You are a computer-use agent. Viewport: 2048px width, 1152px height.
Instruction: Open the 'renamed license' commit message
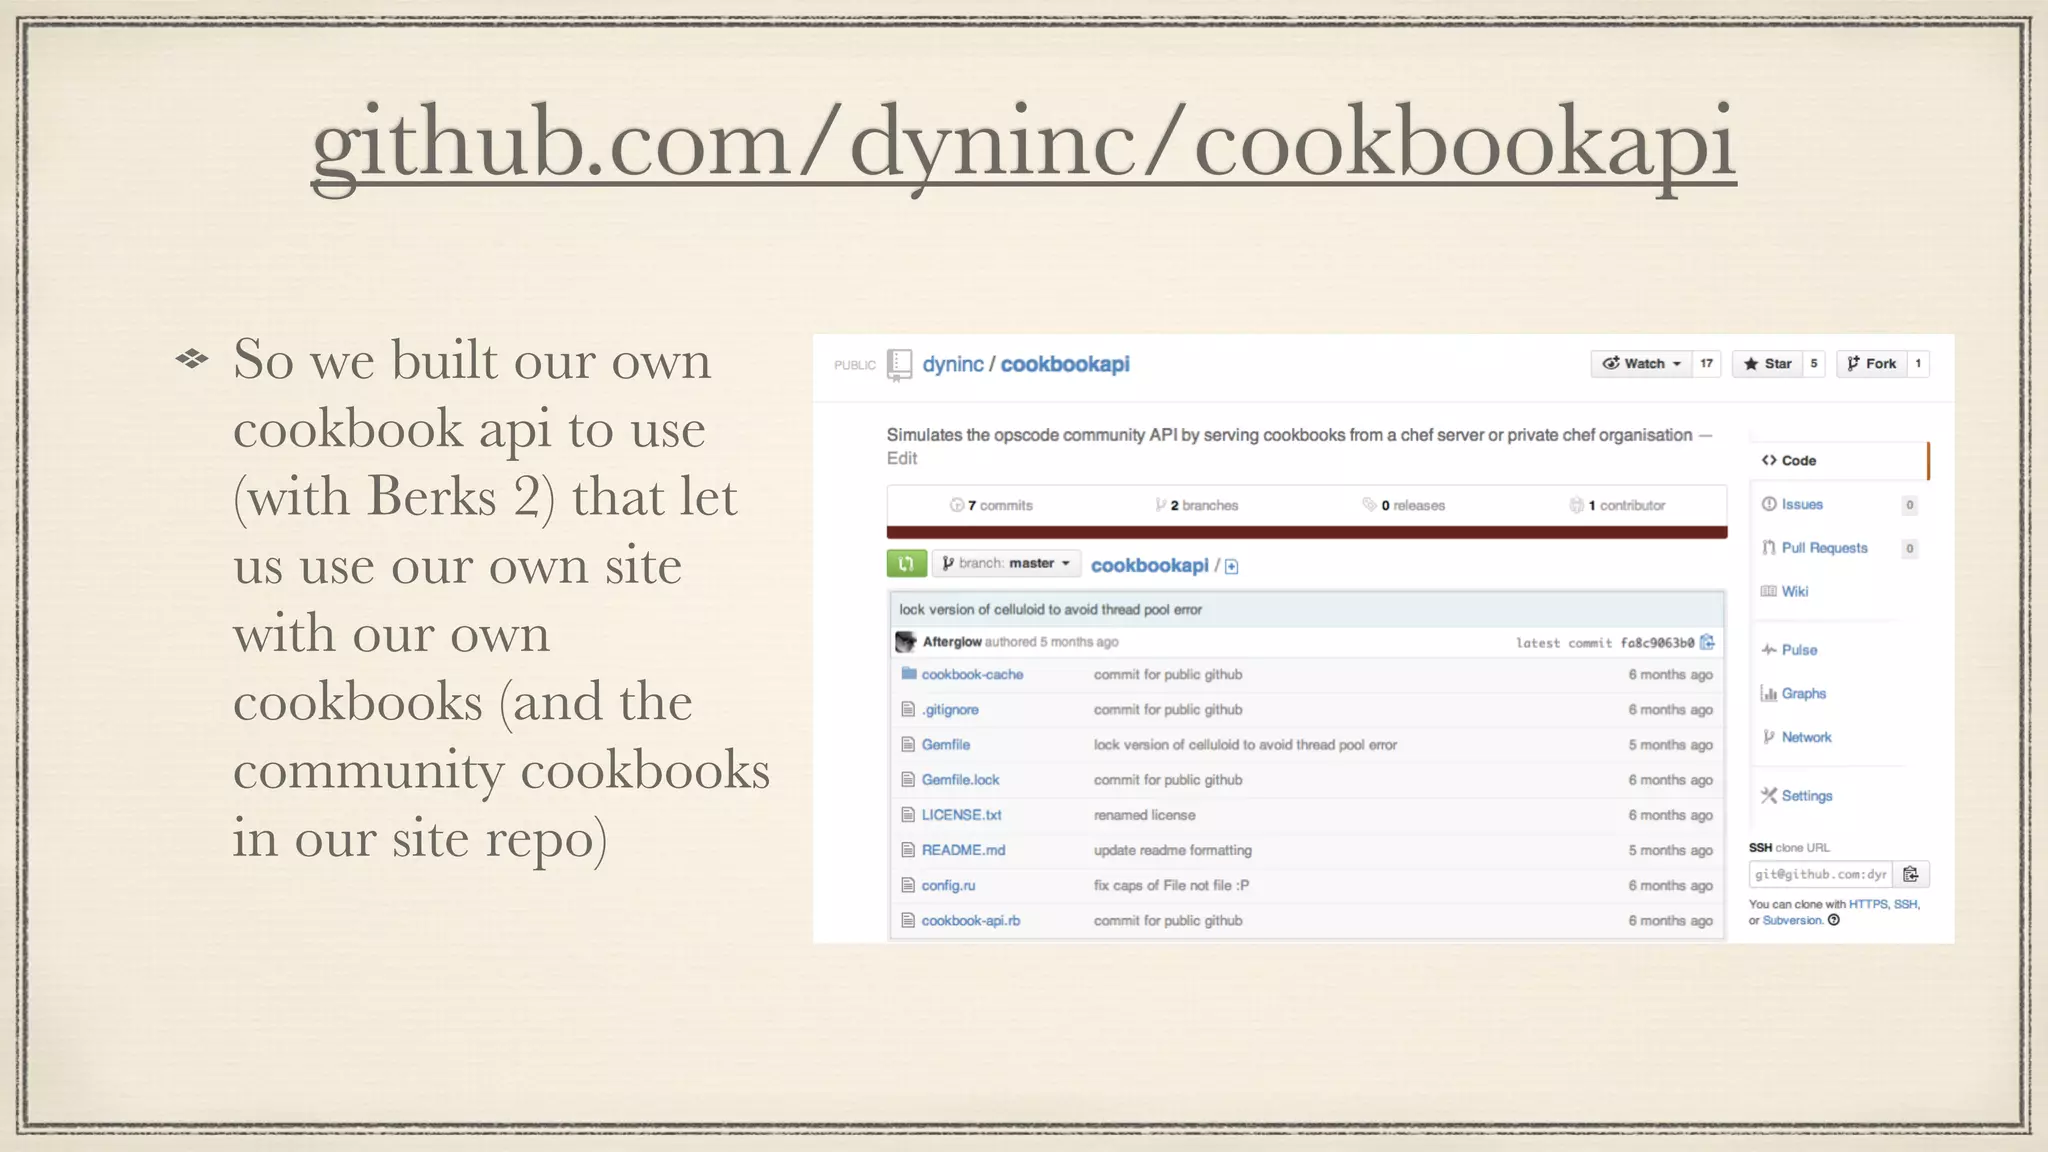[1144, 815]
